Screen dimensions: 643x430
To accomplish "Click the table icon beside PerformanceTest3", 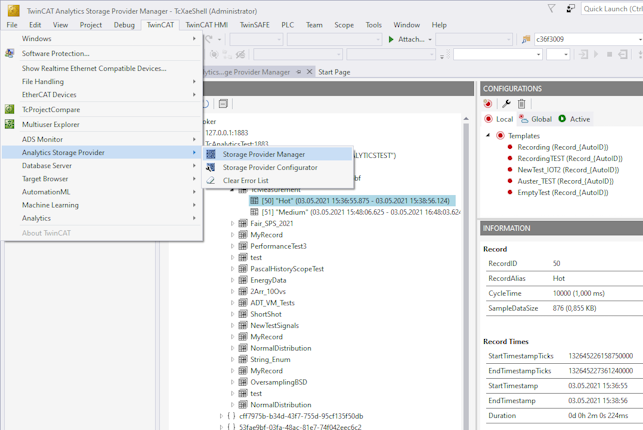I will click(243, 246).
